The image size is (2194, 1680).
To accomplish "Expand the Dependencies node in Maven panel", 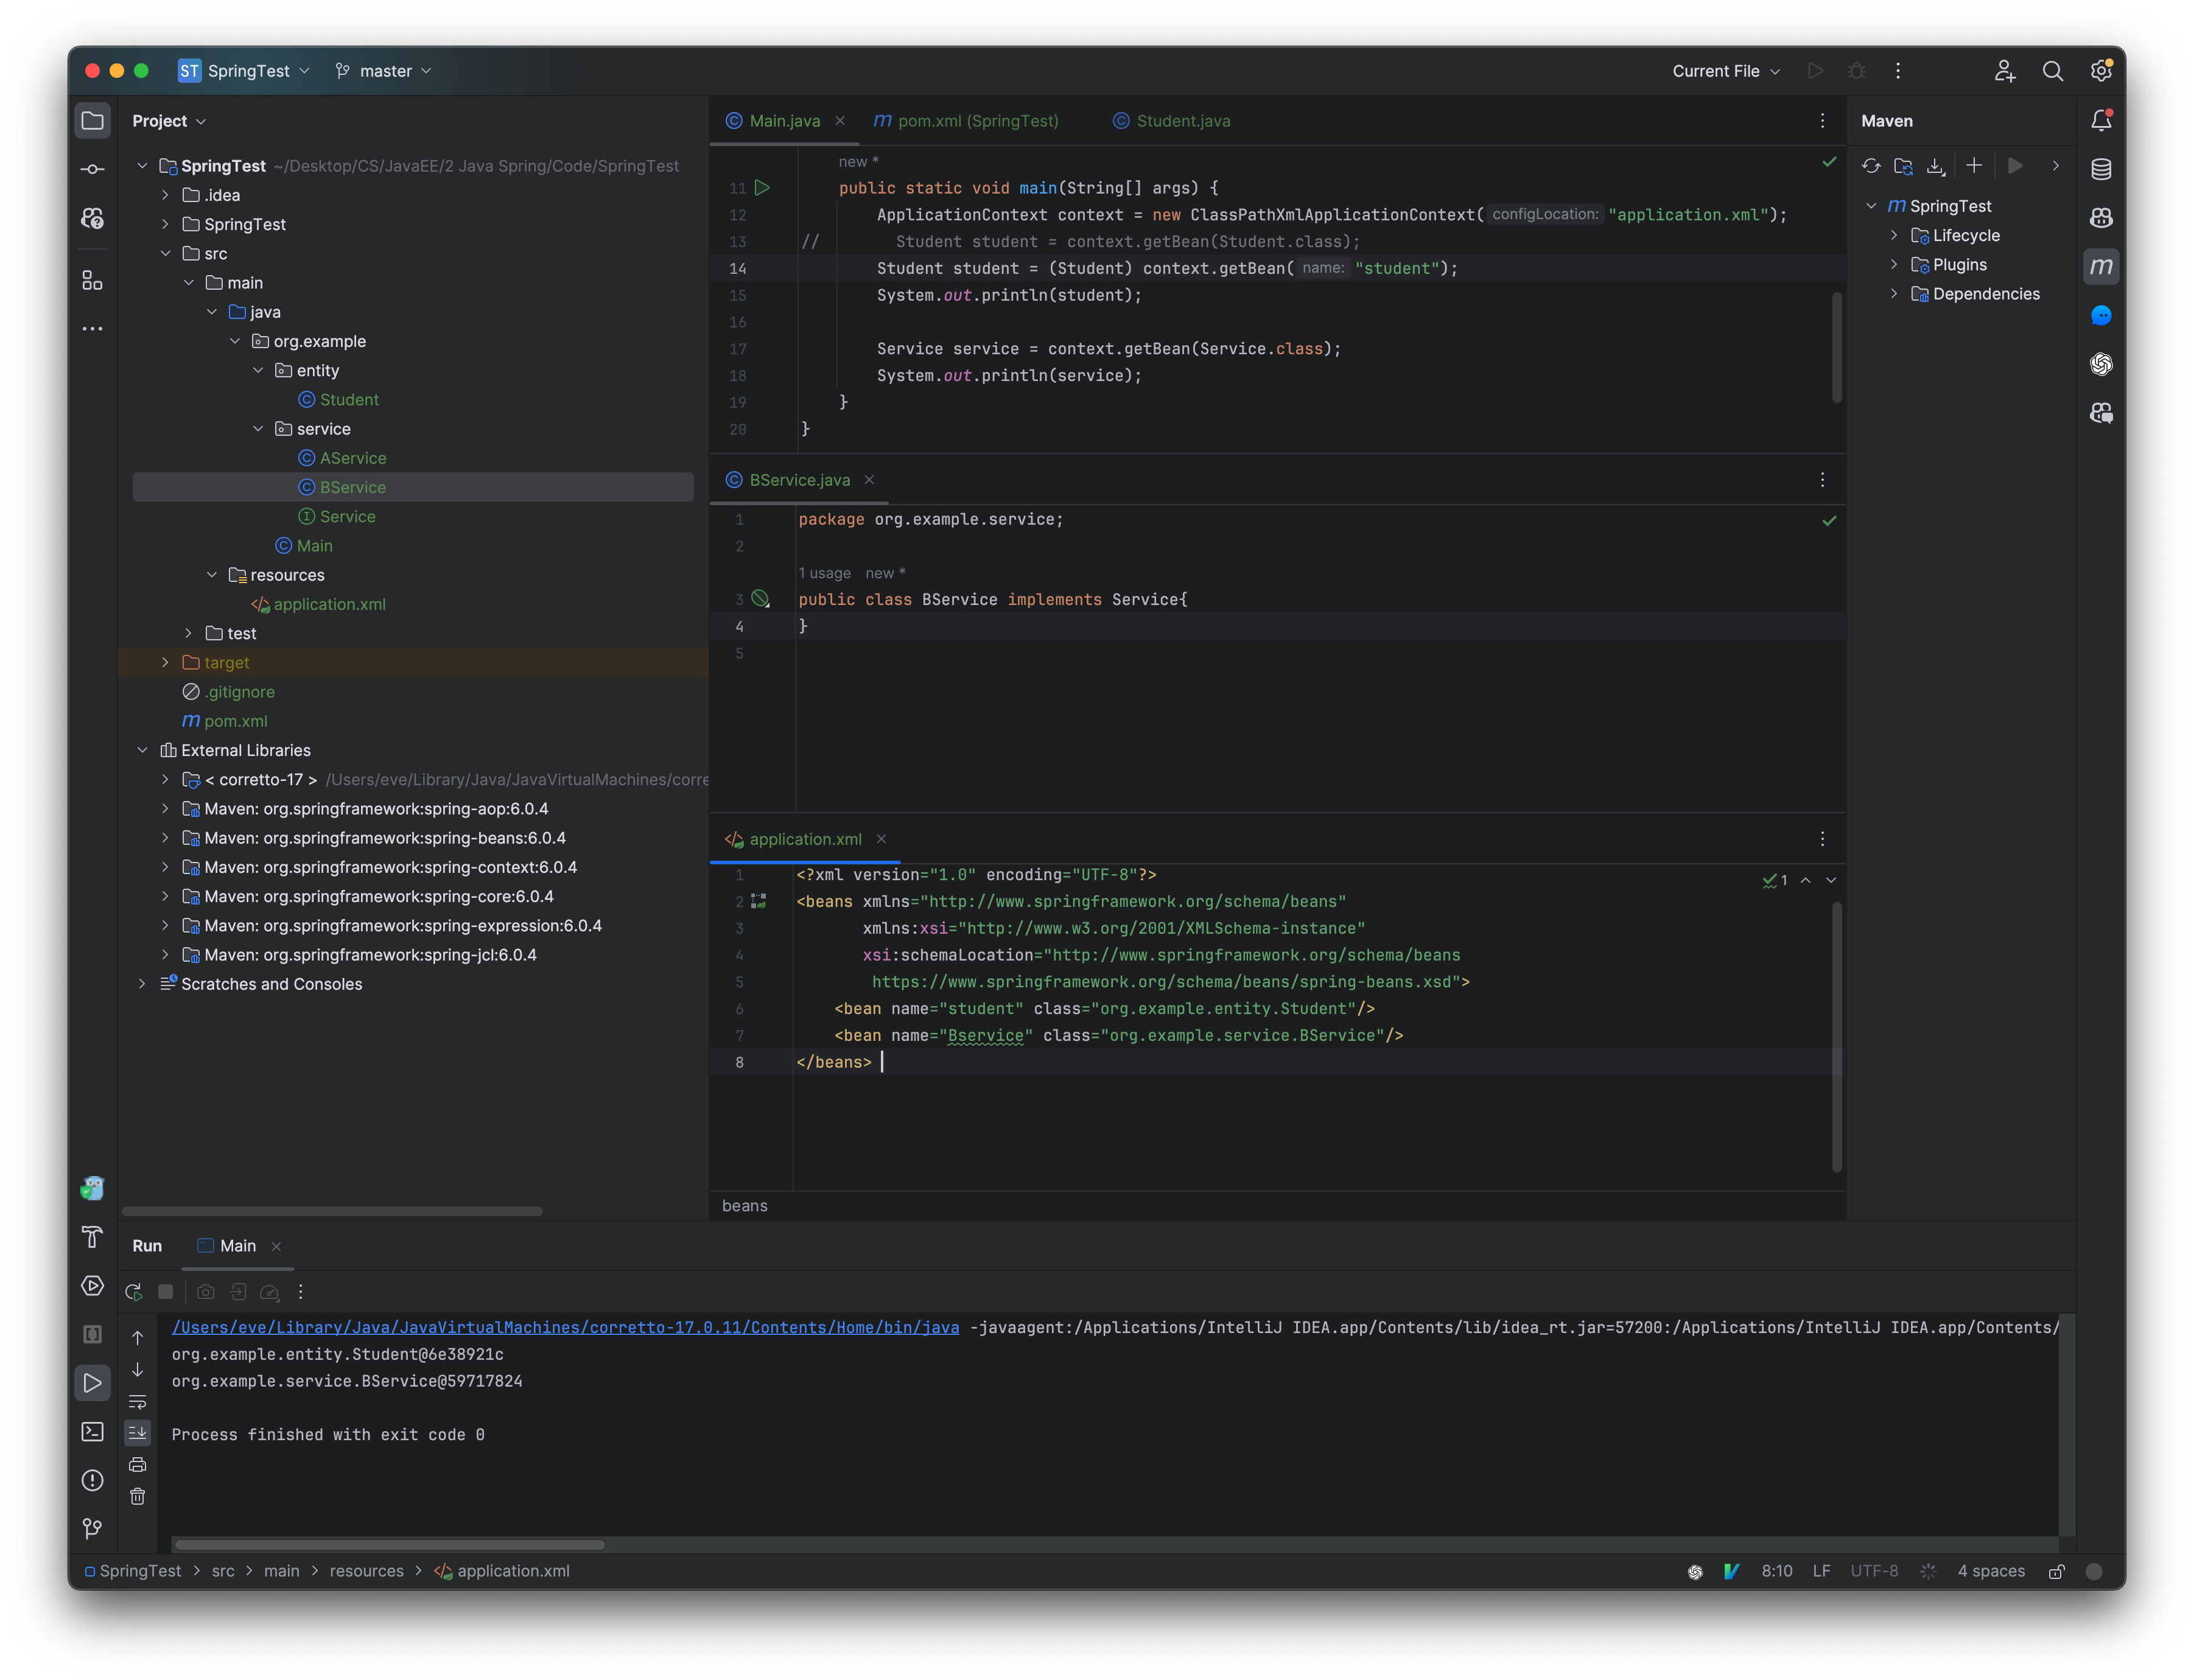I will 1895,293.
